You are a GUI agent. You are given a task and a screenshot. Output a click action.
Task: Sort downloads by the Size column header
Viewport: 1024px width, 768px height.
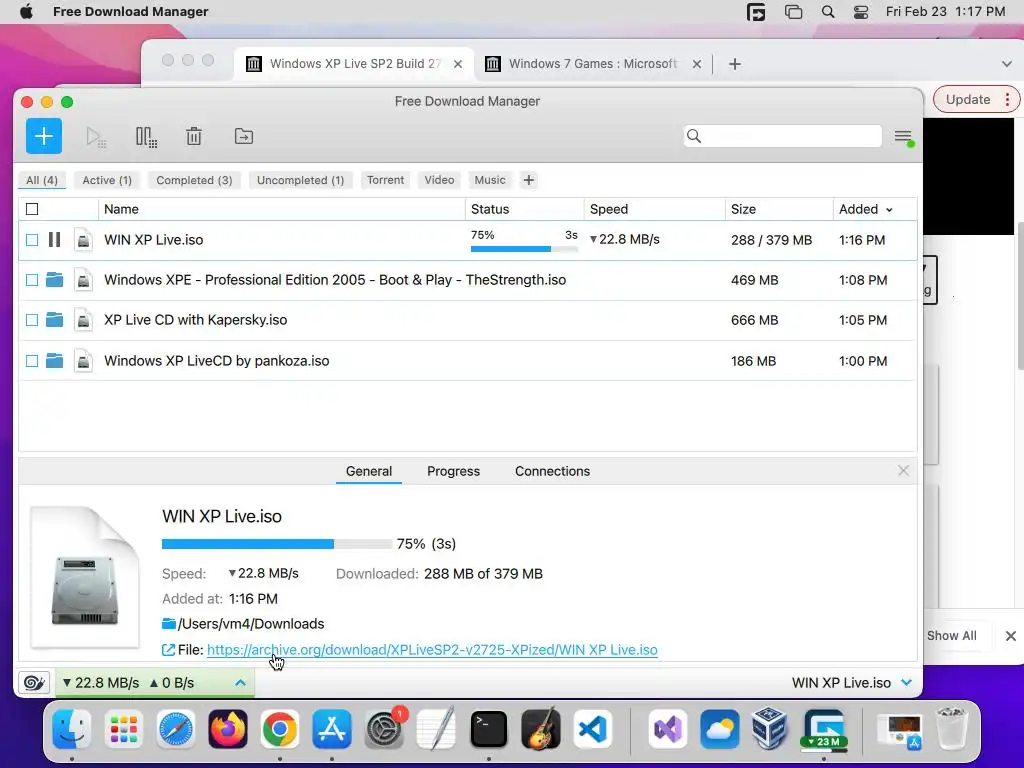pyautogui.click(x=743, y=209)
